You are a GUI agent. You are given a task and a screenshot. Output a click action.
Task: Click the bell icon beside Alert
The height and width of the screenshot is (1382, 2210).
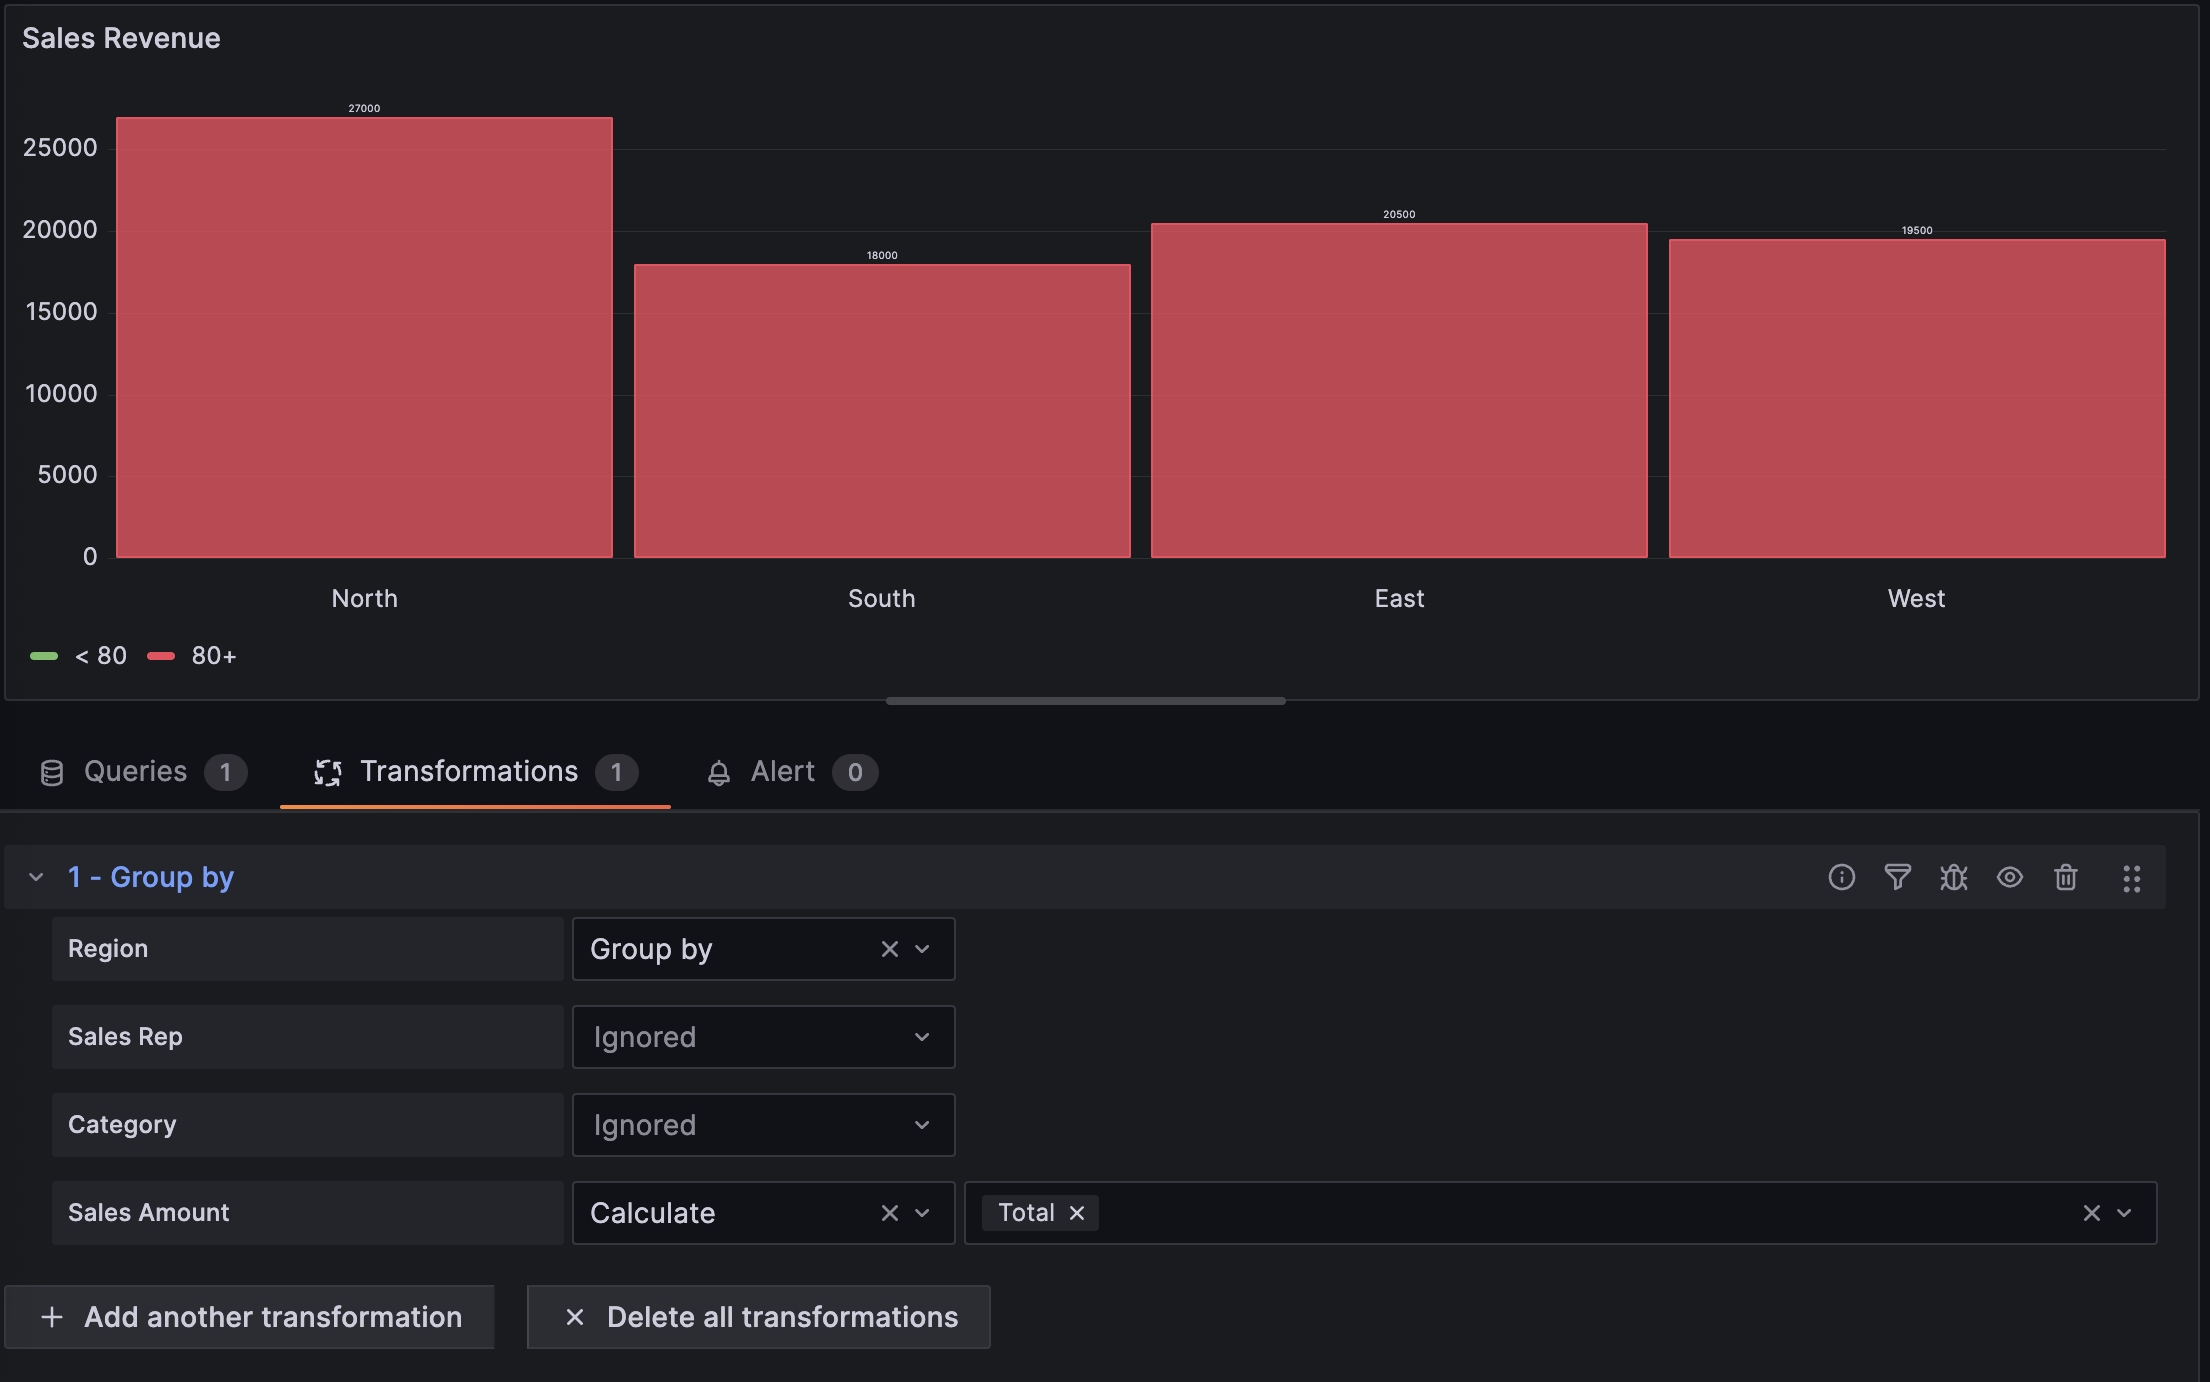coord(718,771)
